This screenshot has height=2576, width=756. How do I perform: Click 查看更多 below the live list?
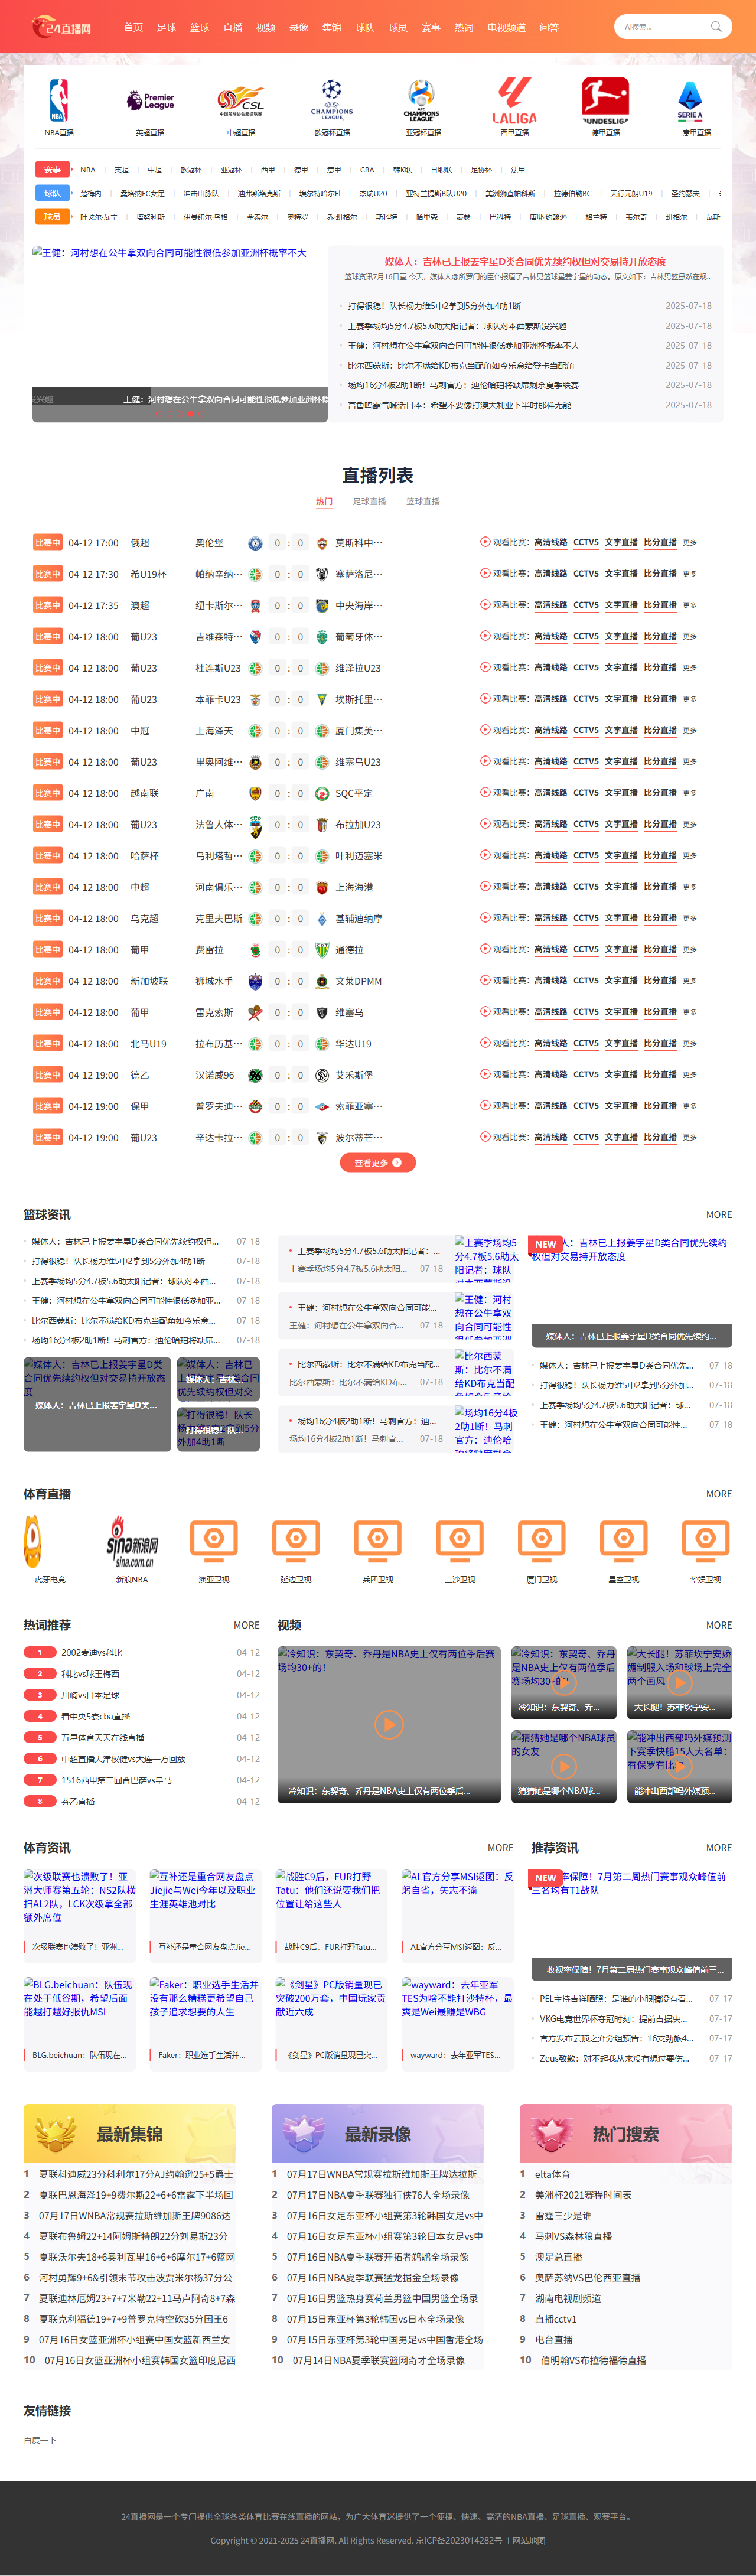(377, 1162)
